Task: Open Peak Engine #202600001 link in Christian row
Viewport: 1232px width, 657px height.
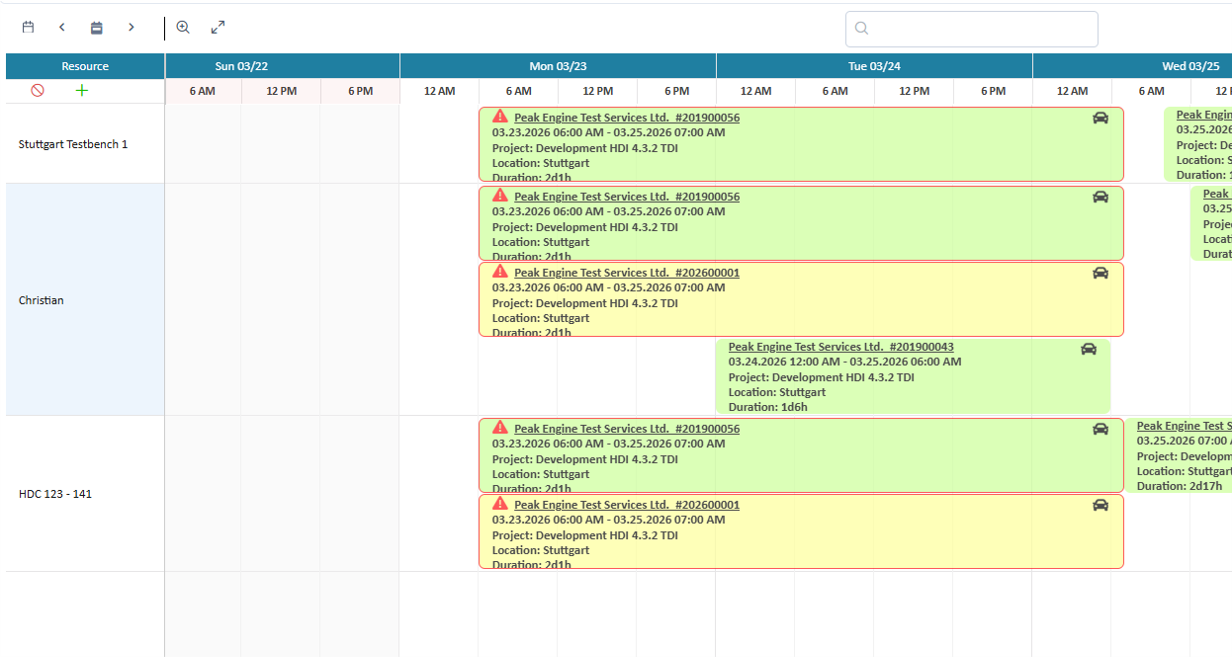Action: pyautogui.click(x=627, y=272)
